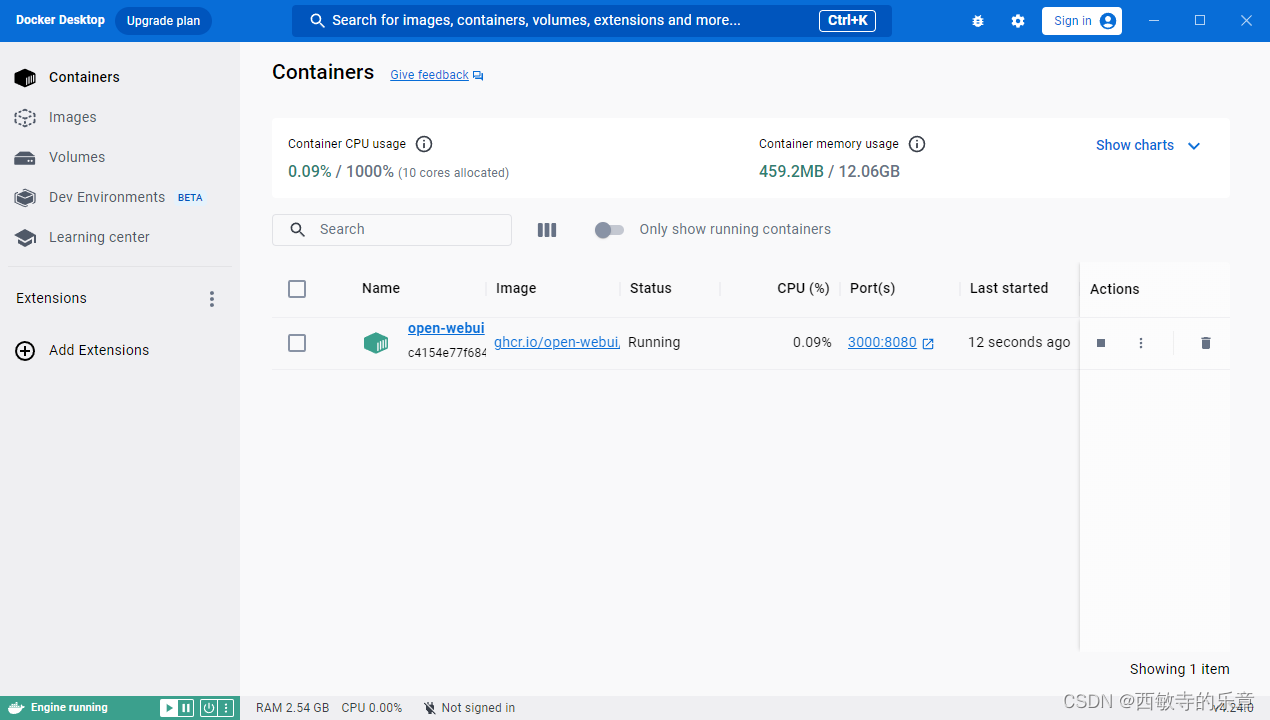The height and width of the screenshot is (720, 1270).
Task: Open Extensions three-dot menu
Action: click(211, 299)
